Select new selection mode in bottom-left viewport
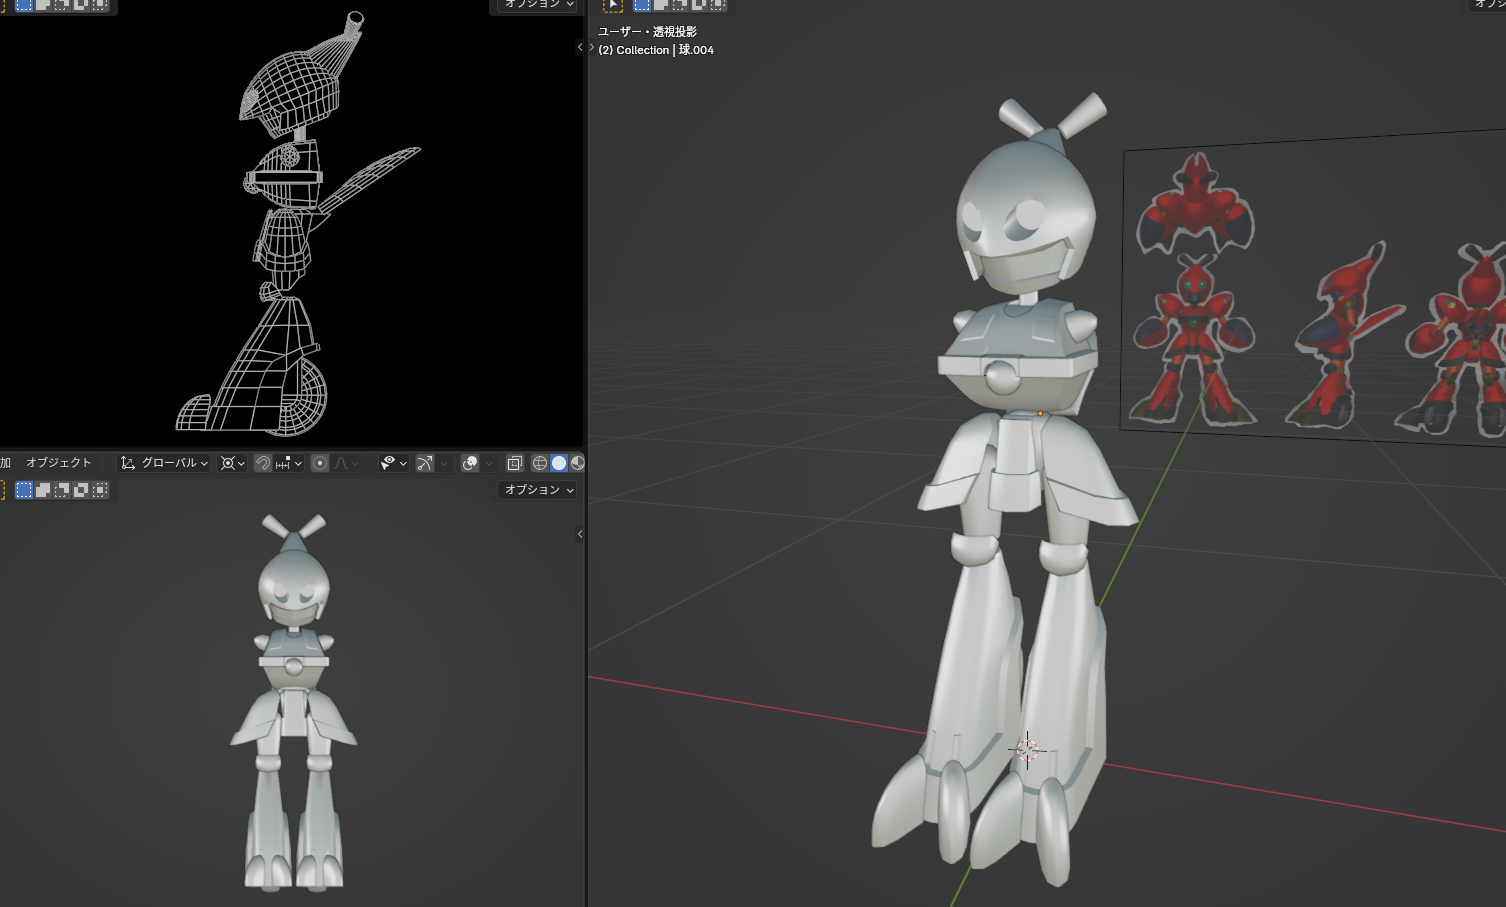Viewport: 1506px width, 907px height. [x=24, y=490]
